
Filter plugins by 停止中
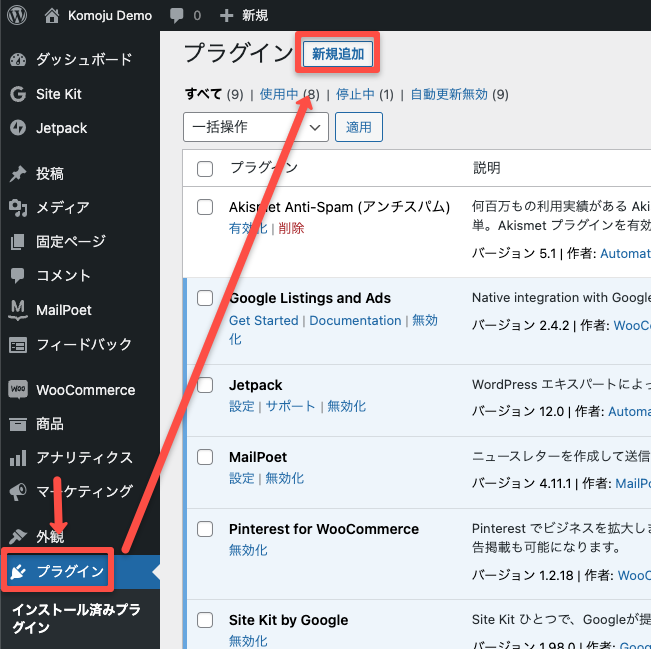[355, 94]
